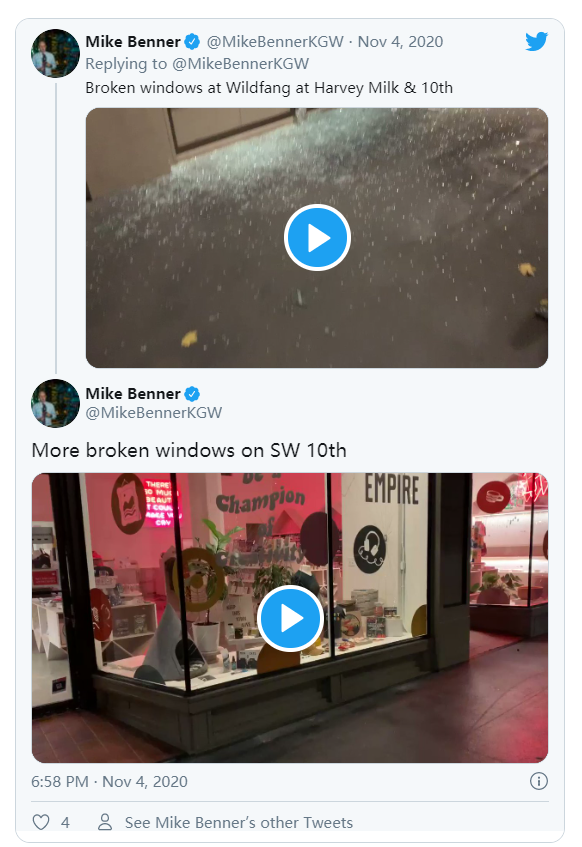Click the heart like icon
582x847 pixels.
(x=41, y=822)
